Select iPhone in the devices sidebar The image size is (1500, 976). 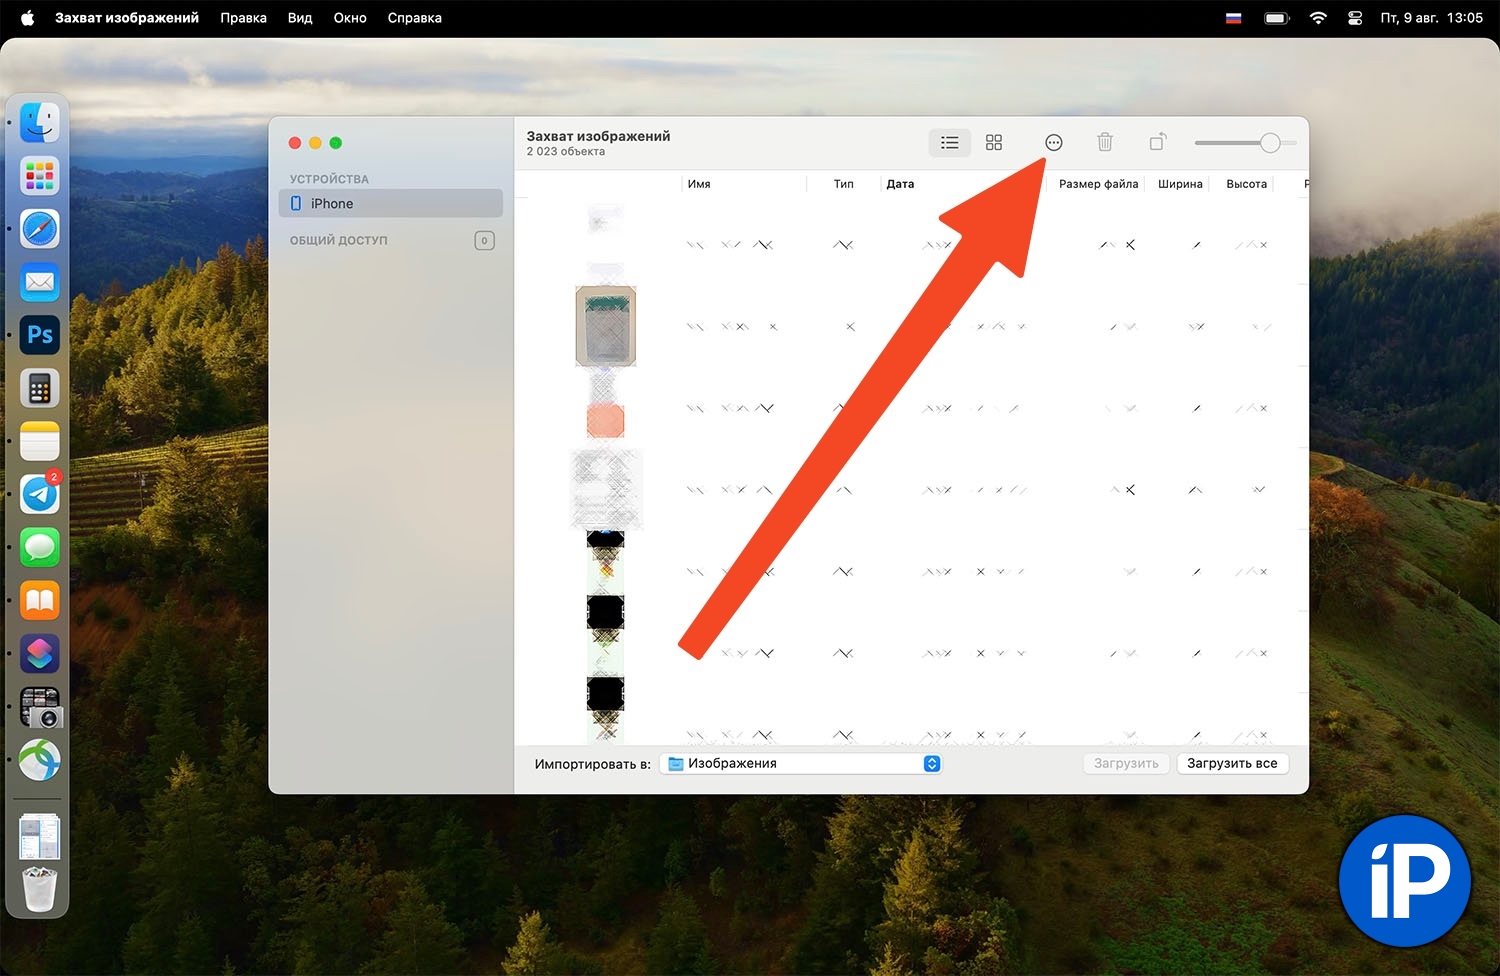click(x=391, y=203)
